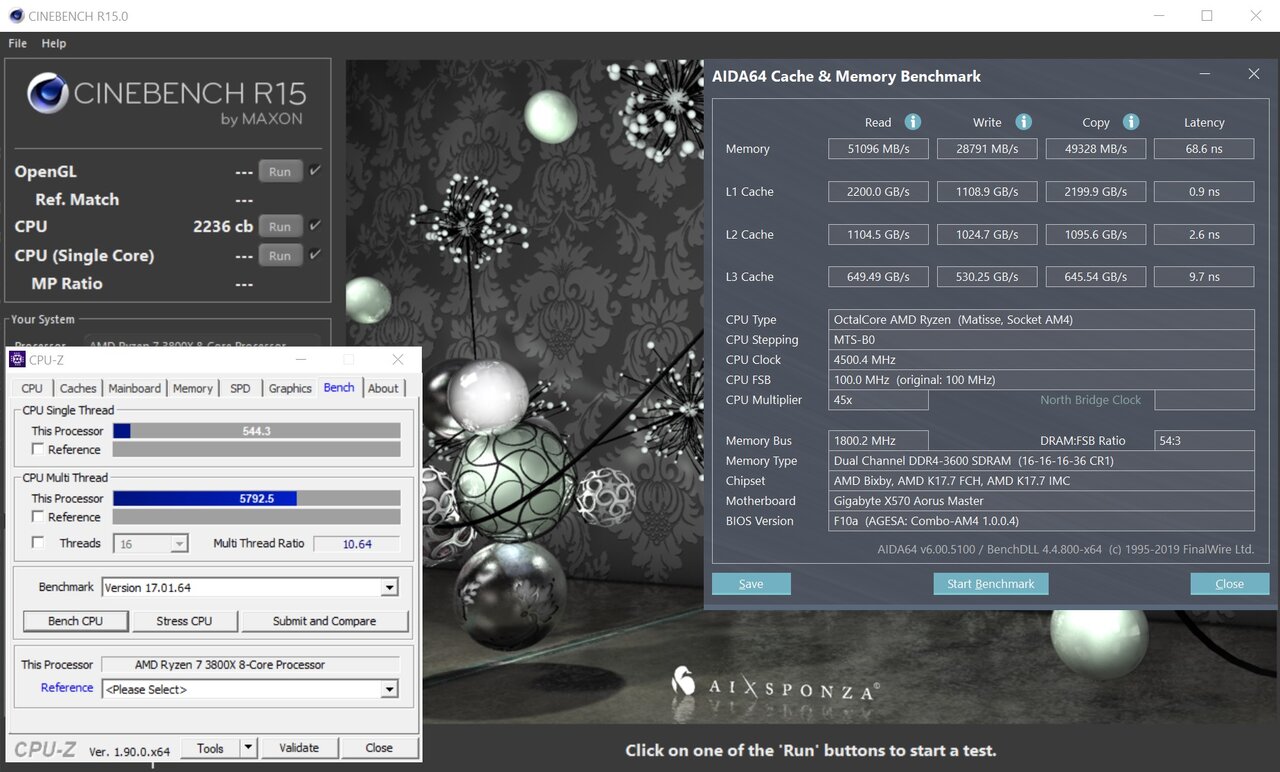Enable Reference checkbox under CPU Multi Thread
Image resolution: width=1280 pixels, height=772 pixels.
tap(37, 517)
